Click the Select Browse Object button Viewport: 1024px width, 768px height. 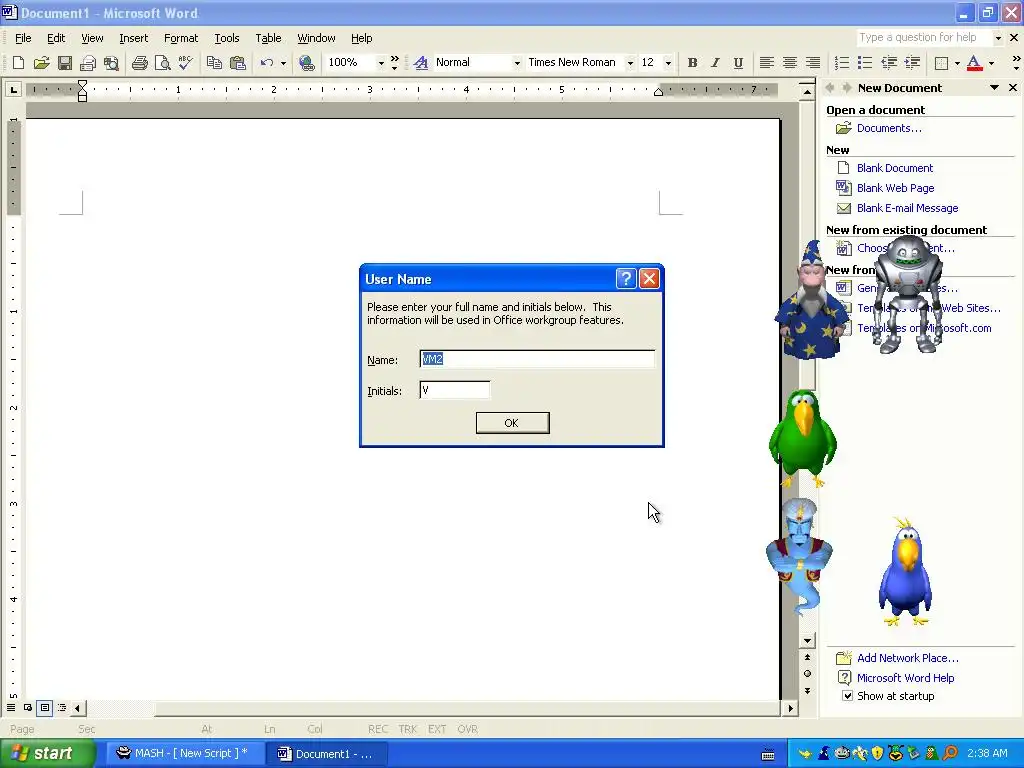pyautogui.click(x=807, y=673)
